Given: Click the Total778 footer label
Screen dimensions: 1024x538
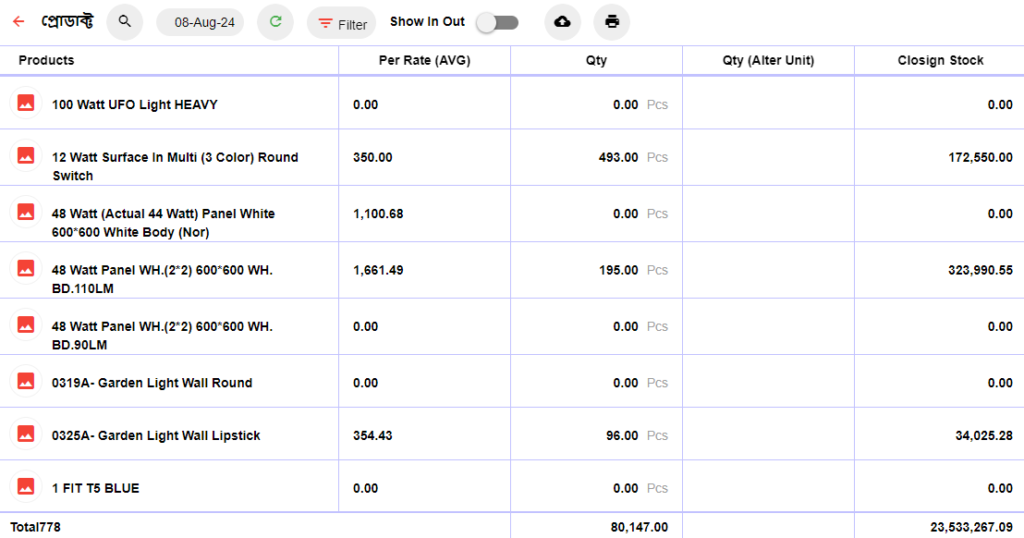Looking at the screenshot, I should click(x=35, y=527).
